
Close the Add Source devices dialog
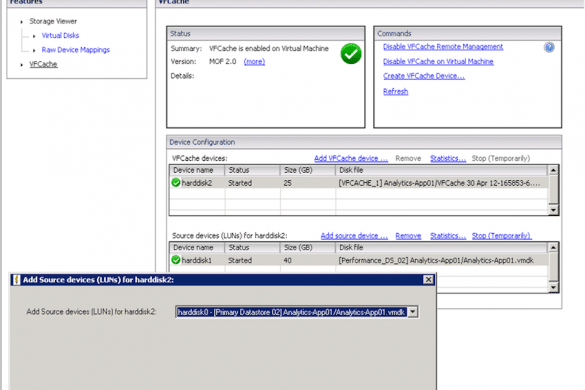(428, 280)
